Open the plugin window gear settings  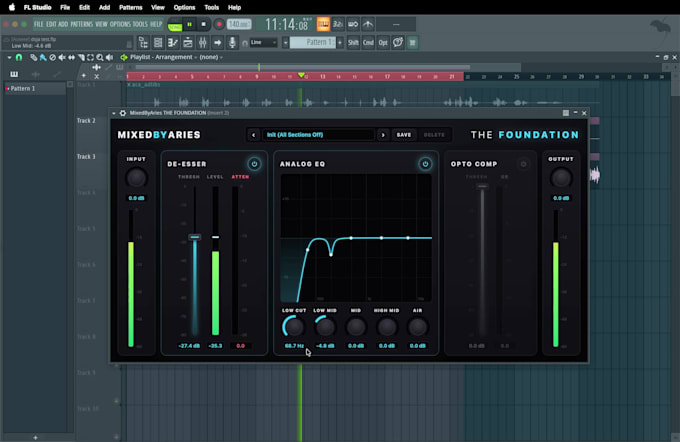coord(123,113)
